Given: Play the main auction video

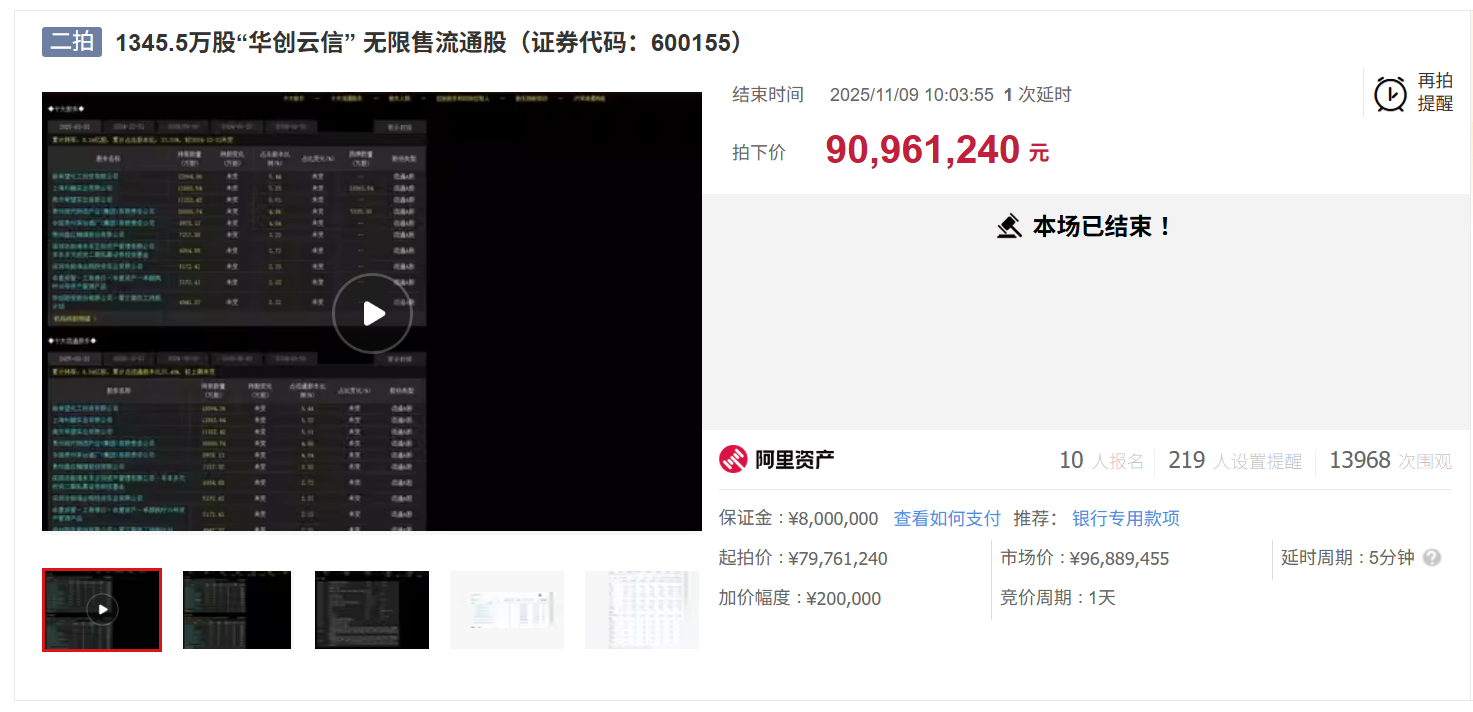Looking at the screenshot, I should (x=372, y=313).
